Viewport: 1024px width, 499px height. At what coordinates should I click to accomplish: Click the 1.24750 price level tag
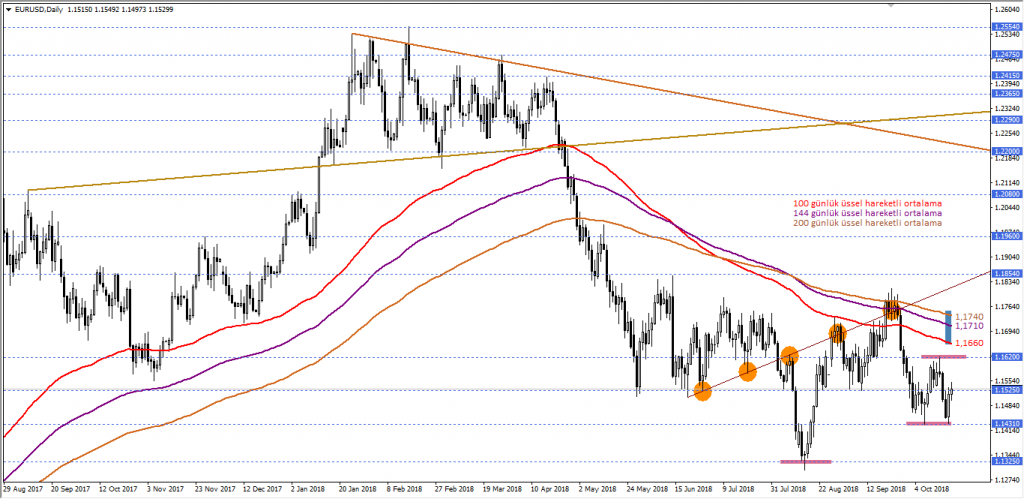[1006, 55]
